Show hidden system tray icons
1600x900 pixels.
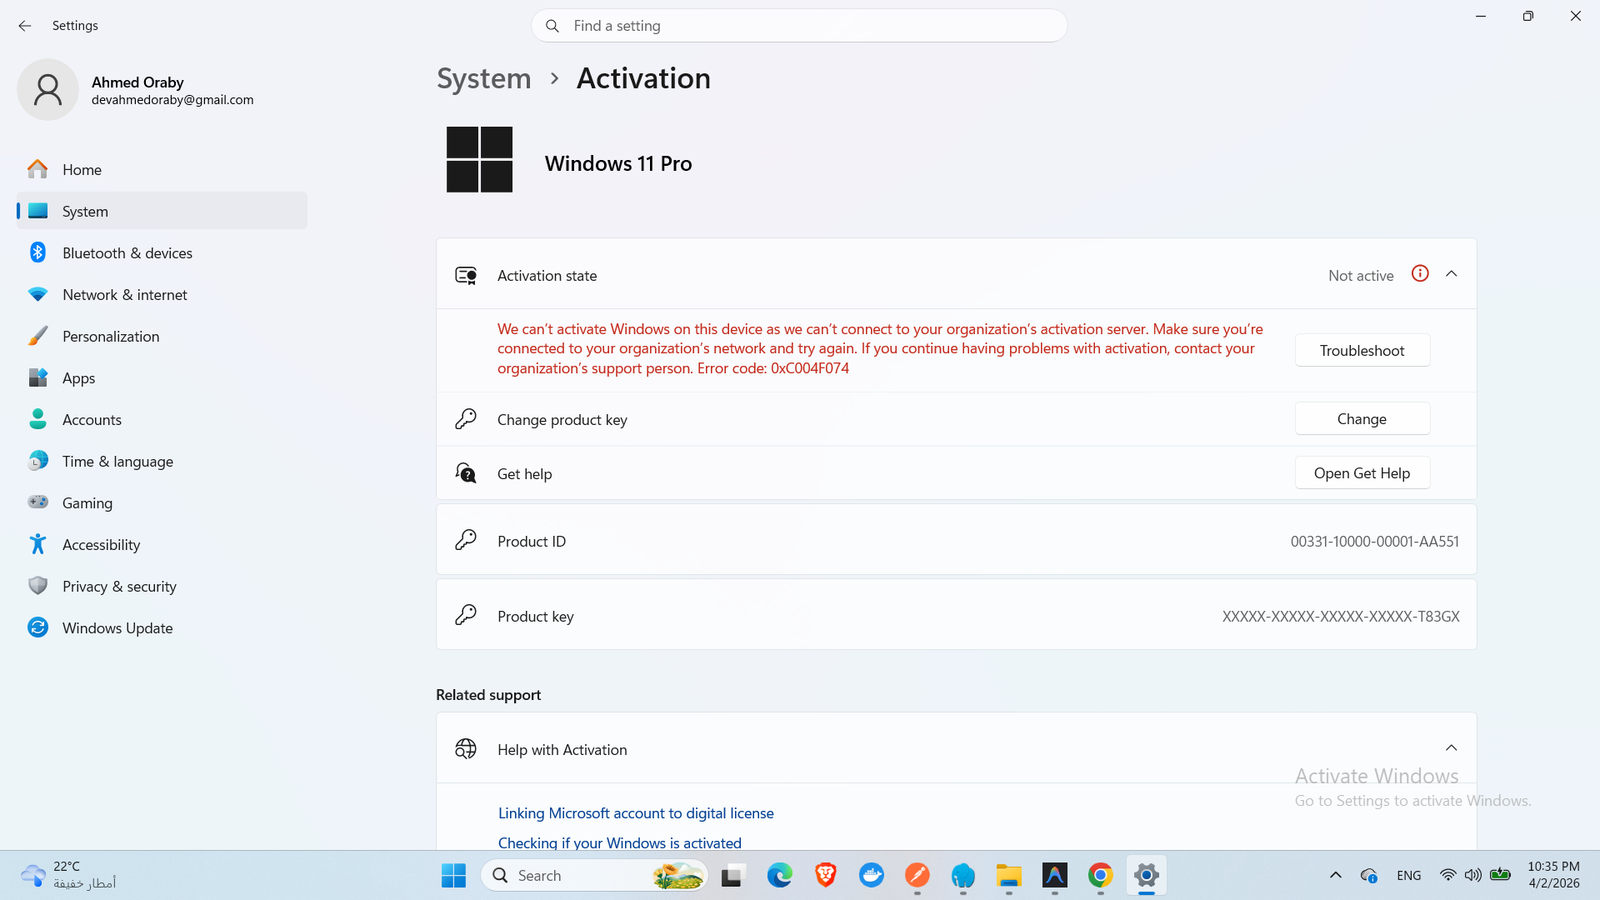pyautogui.click(x=1335, y=875)
